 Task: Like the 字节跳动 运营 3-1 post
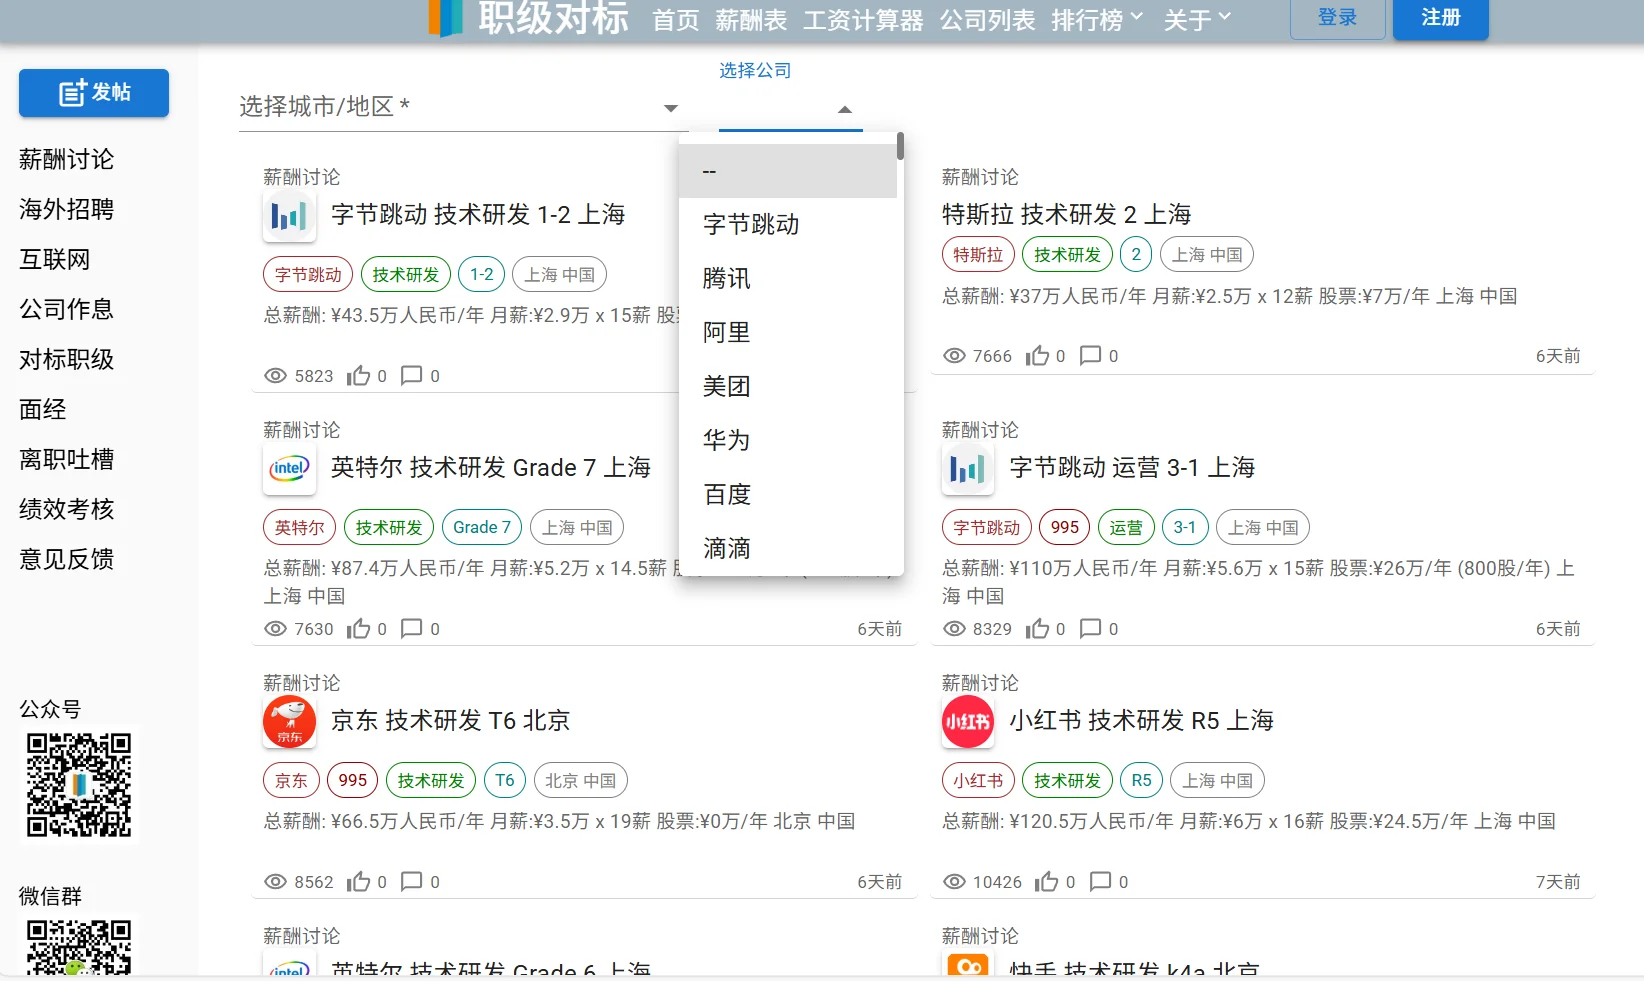[x=1037, y=629]
